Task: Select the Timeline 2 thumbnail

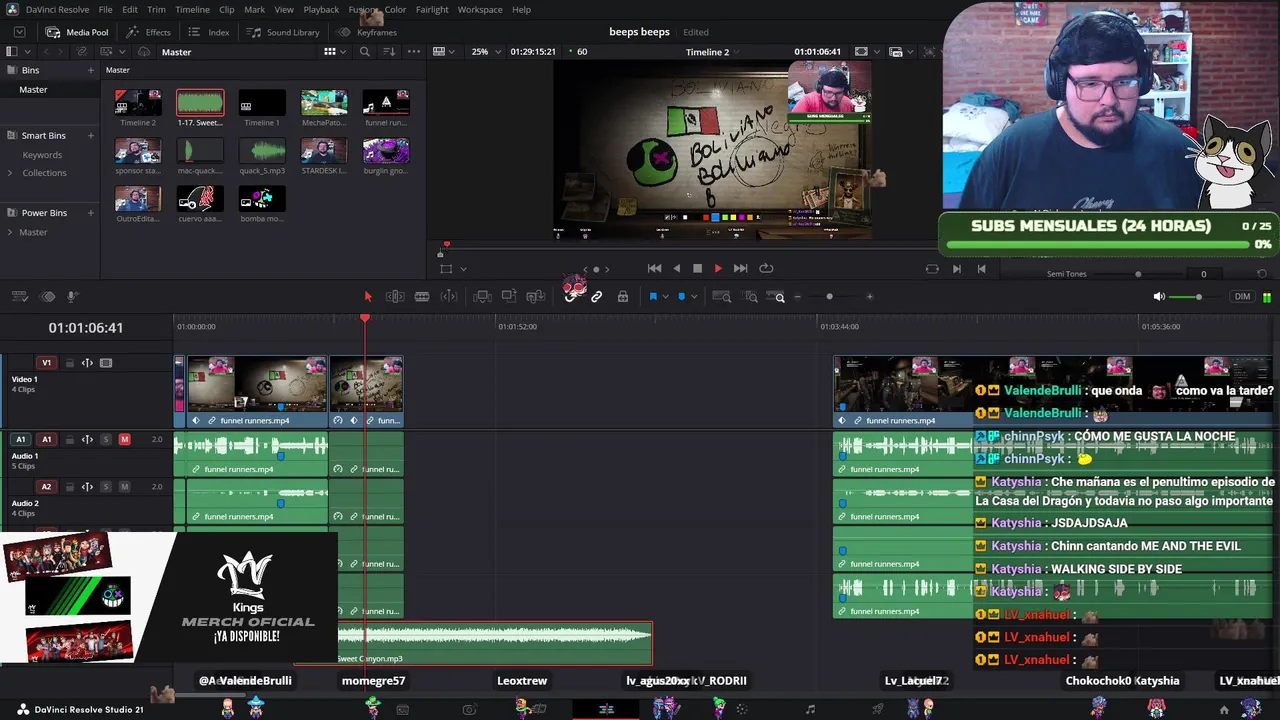Action: pos(138,103)
